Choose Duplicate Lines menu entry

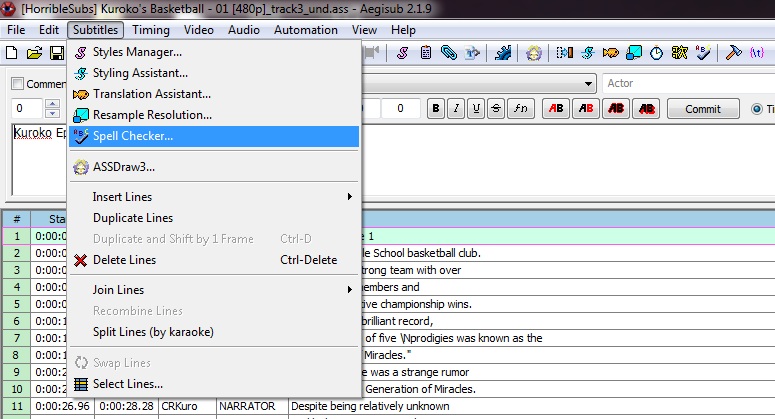(214, 218)
